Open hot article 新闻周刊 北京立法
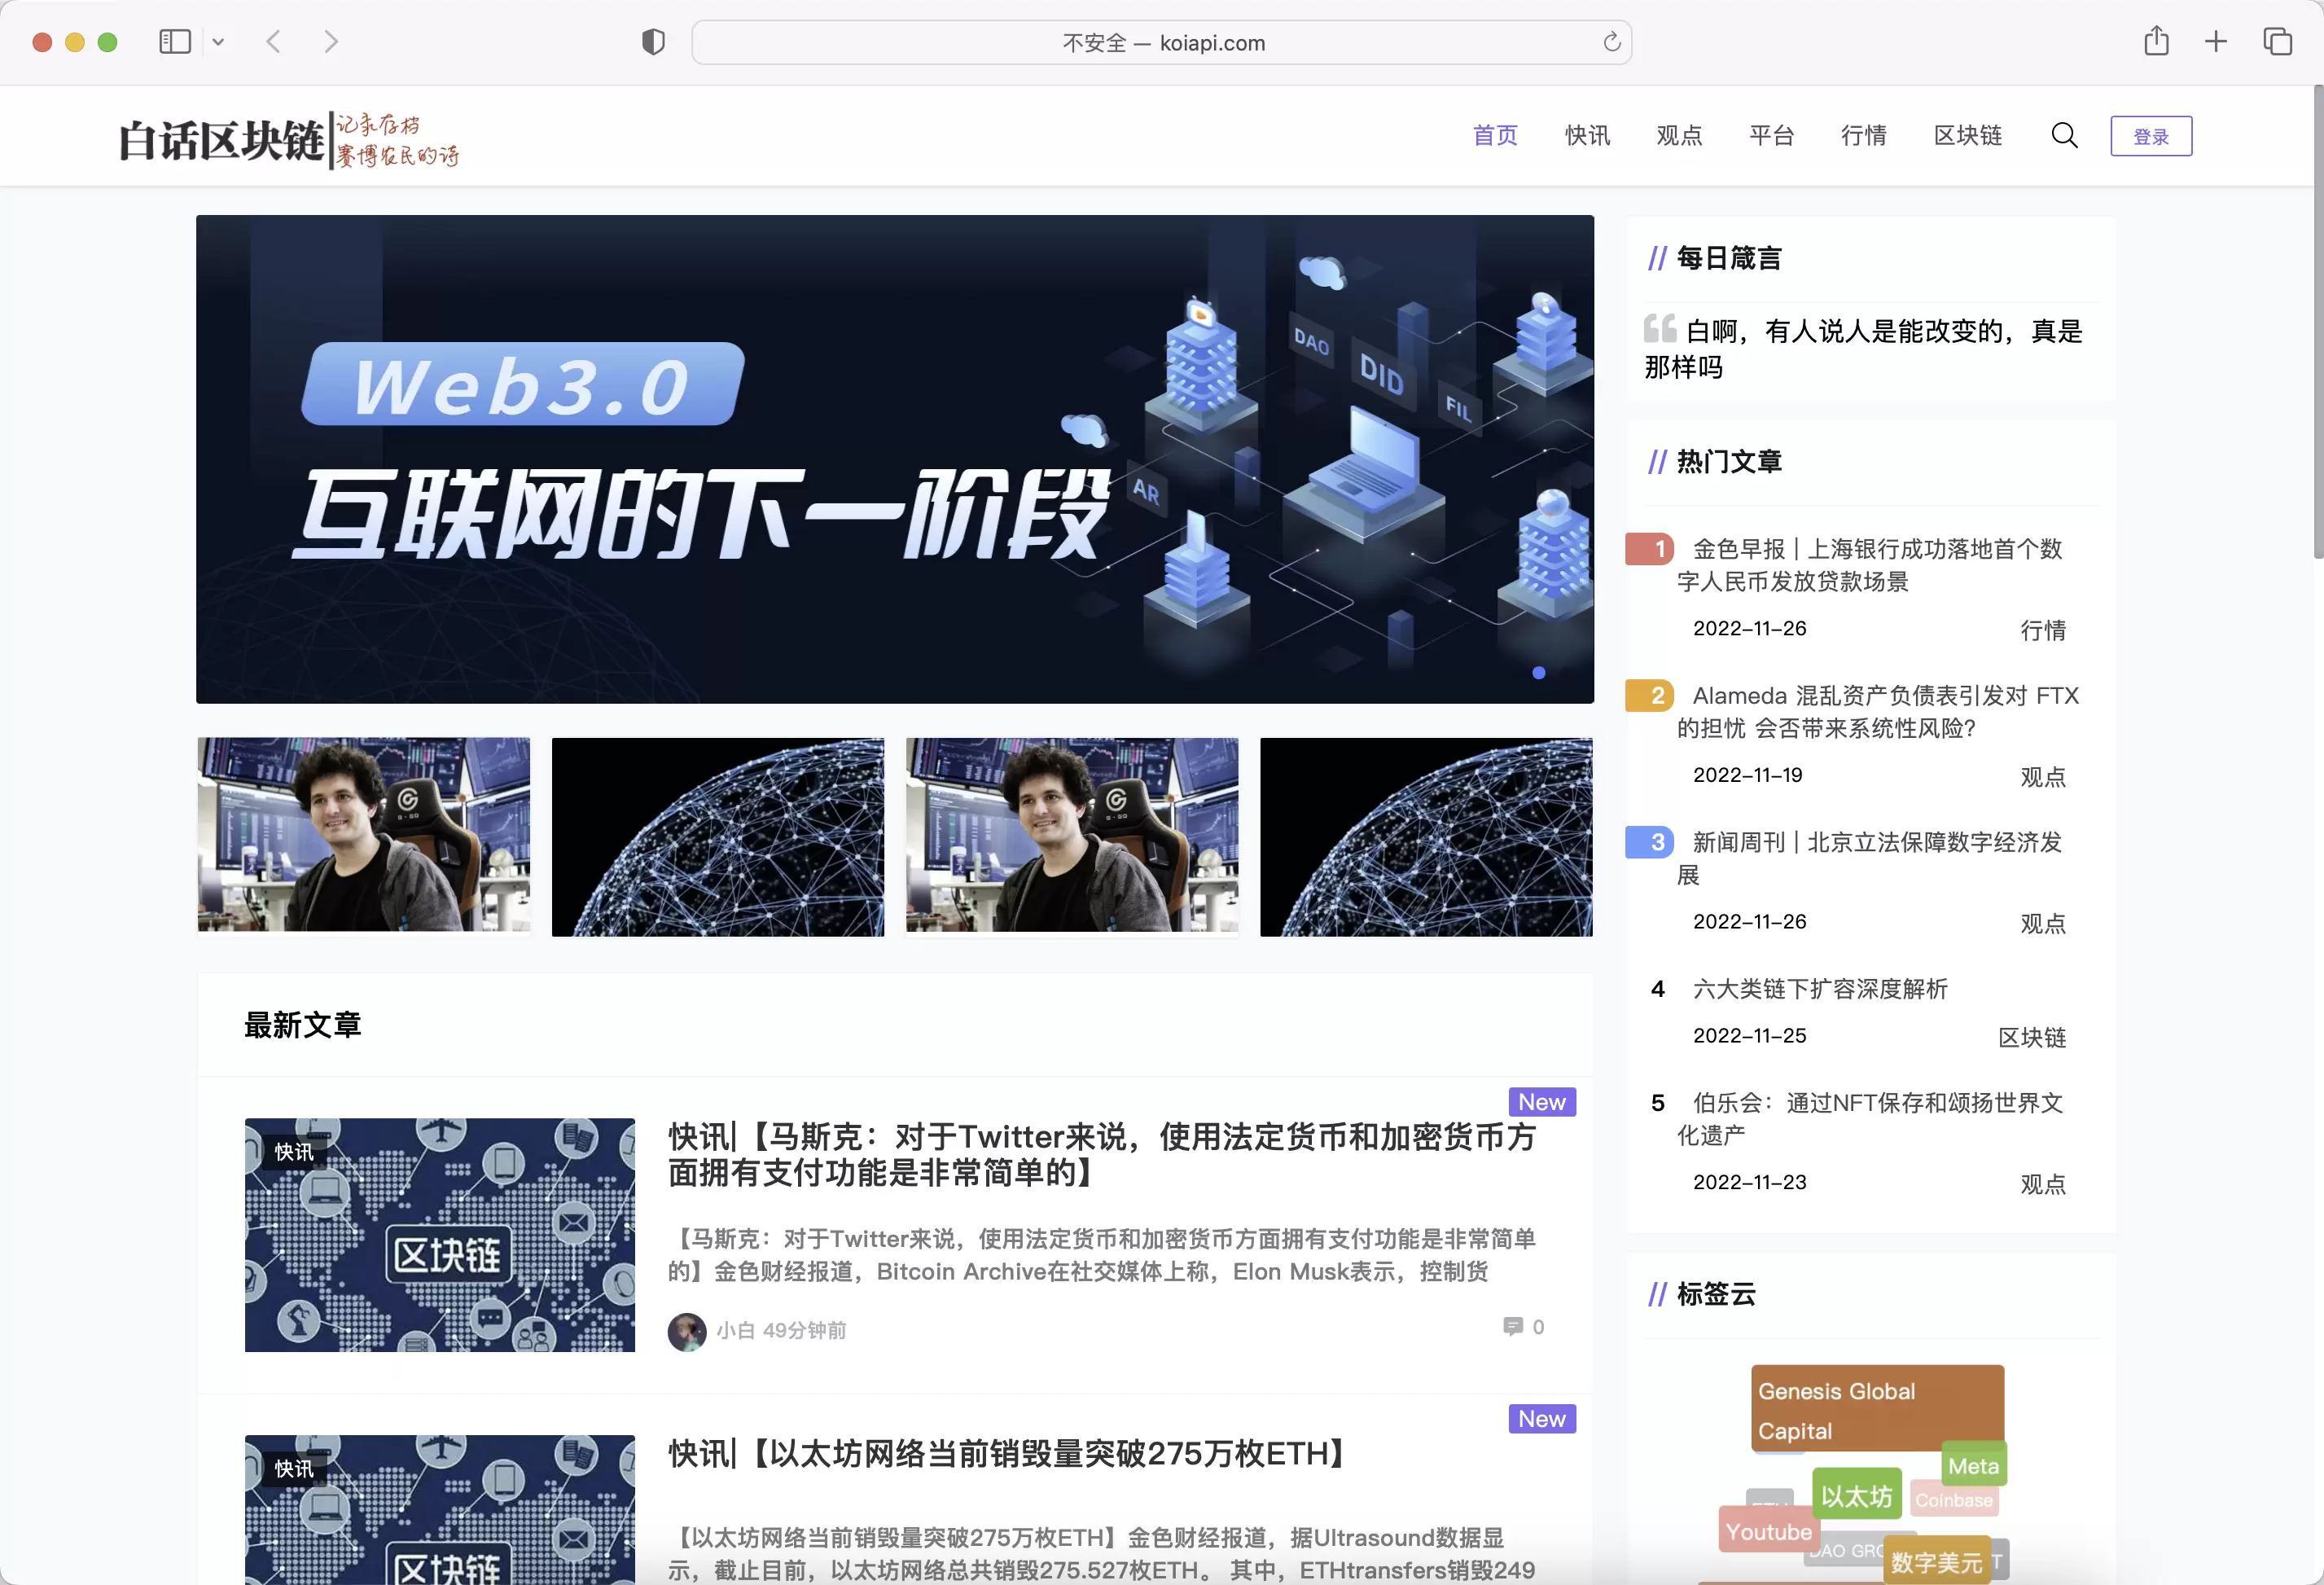The height and width of the screenshot is (1585, 2324). point(1869,858)
